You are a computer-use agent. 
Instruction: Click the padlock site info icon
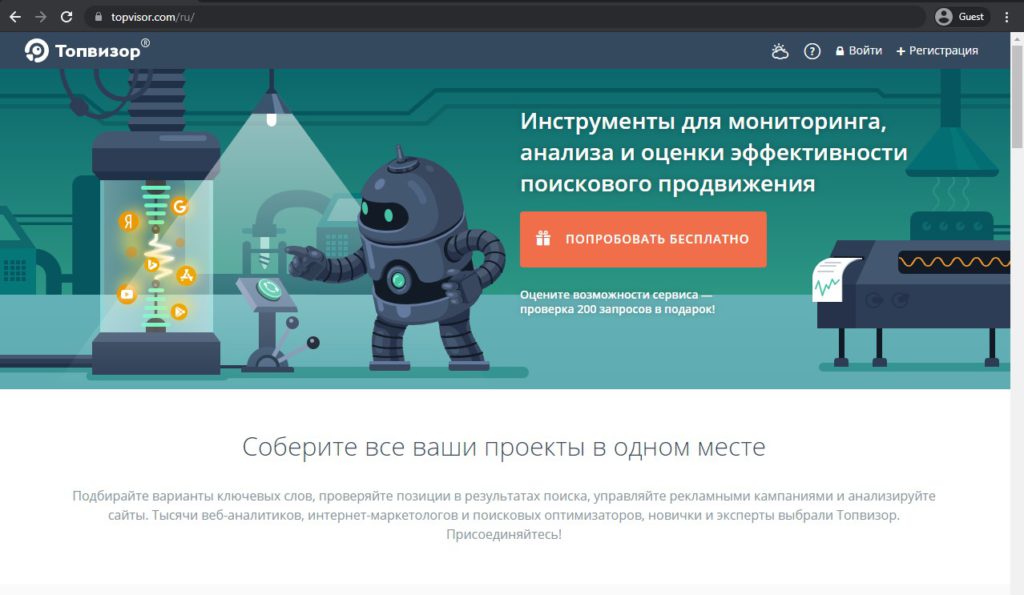[x=98, y=17]
